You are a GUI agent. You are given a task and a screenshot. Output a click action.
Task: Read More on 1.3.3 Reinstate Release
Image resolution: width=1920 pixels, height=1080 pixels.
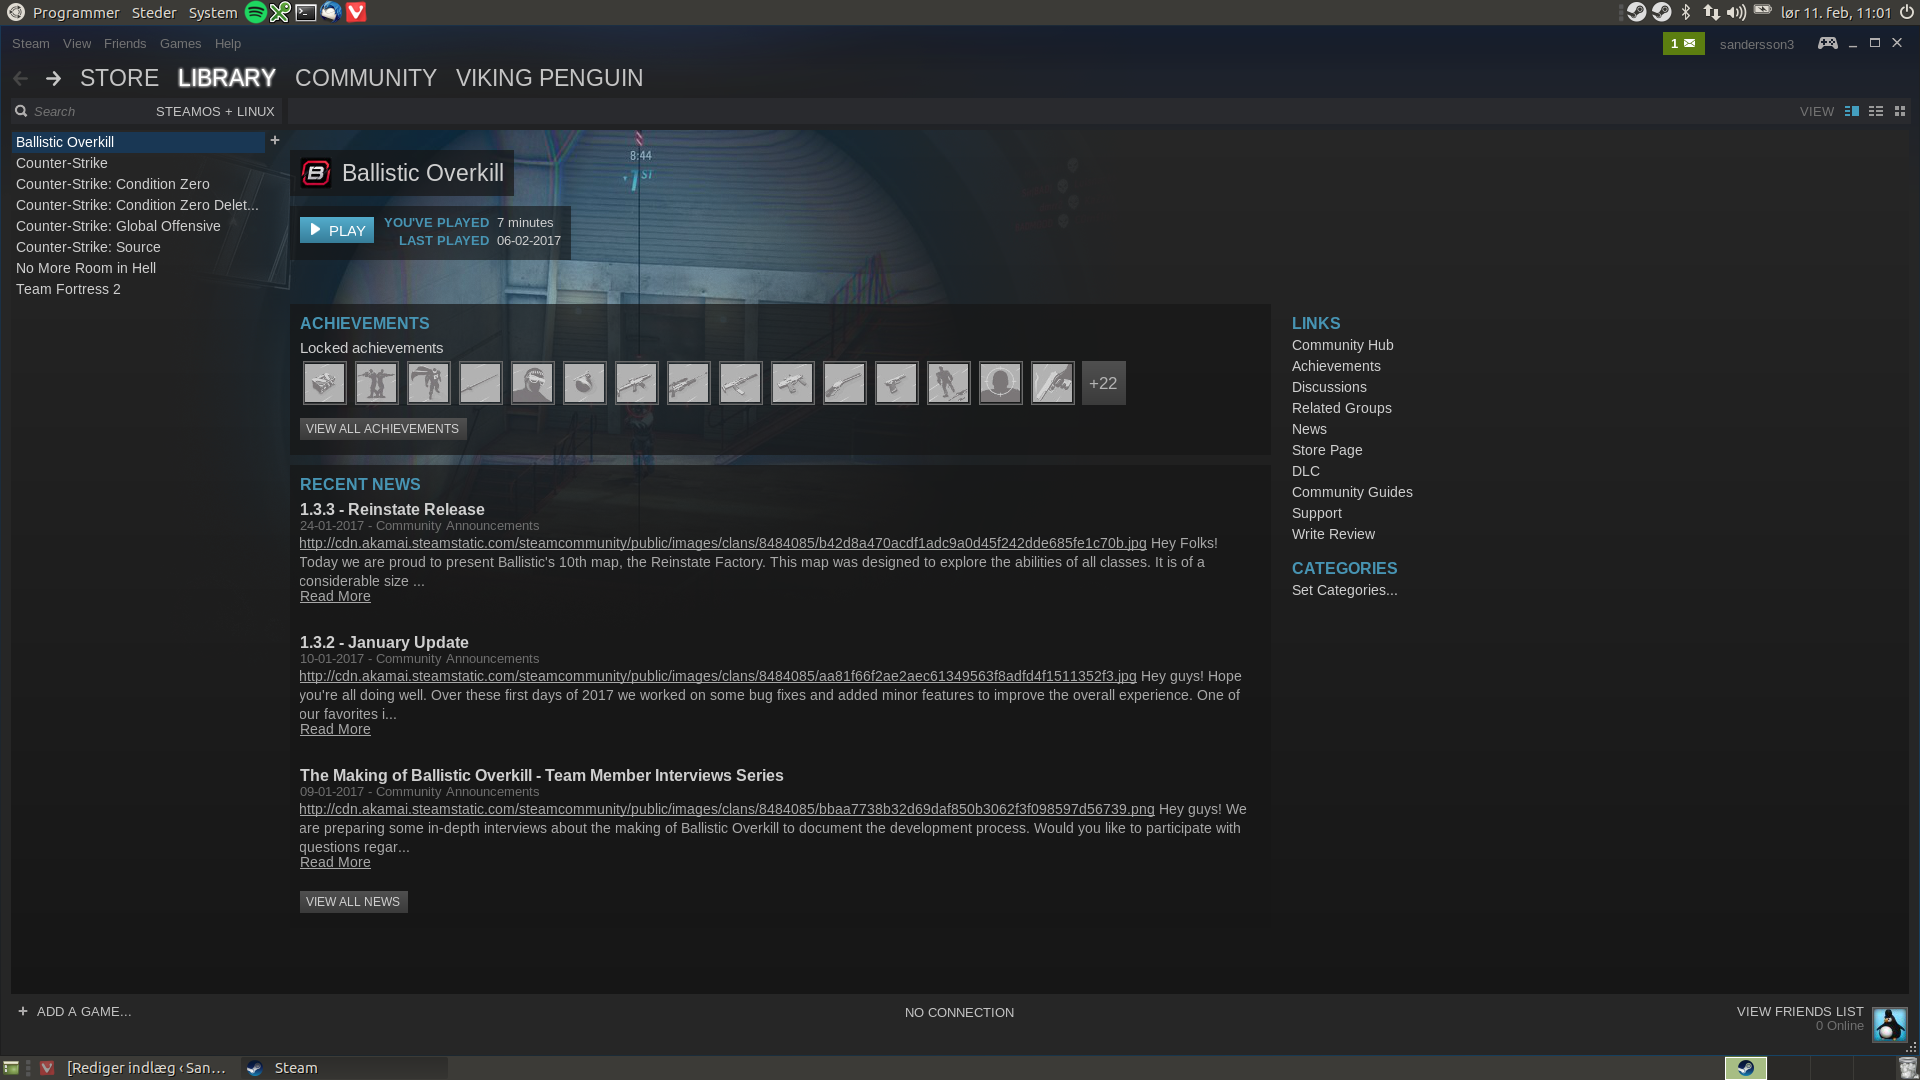point(335,596)
